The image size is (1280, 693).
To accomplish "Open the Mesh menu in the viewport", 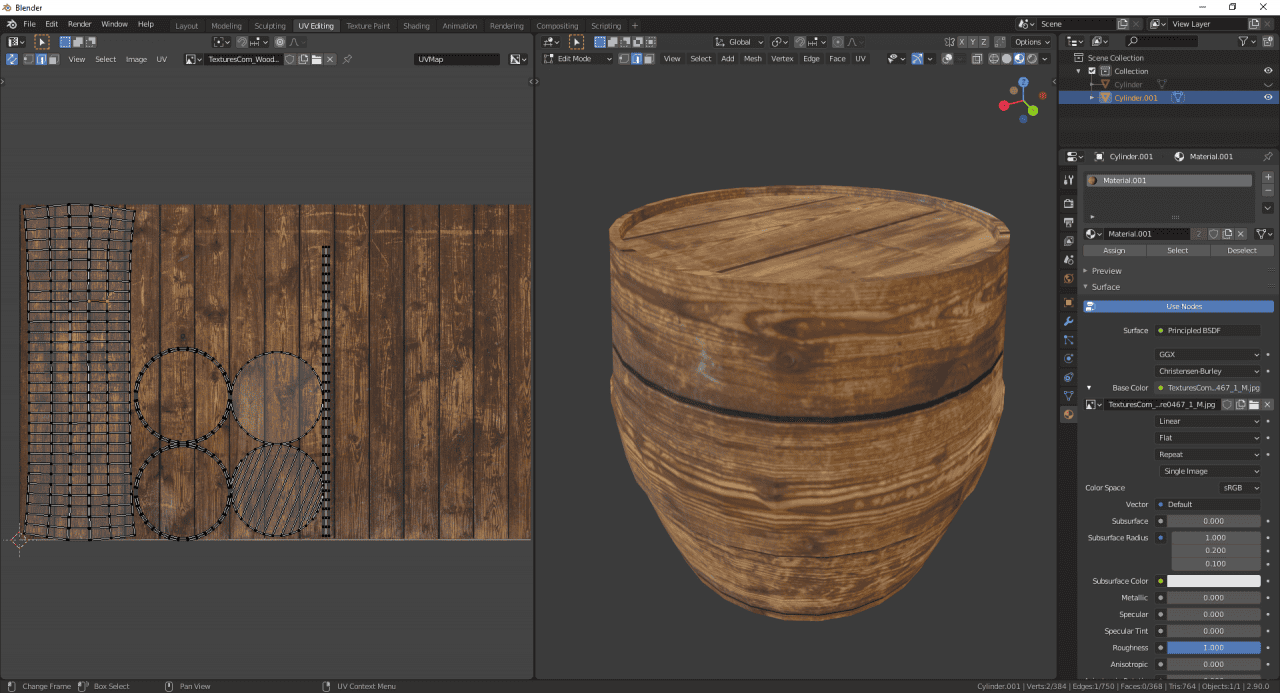I will 752,58.
